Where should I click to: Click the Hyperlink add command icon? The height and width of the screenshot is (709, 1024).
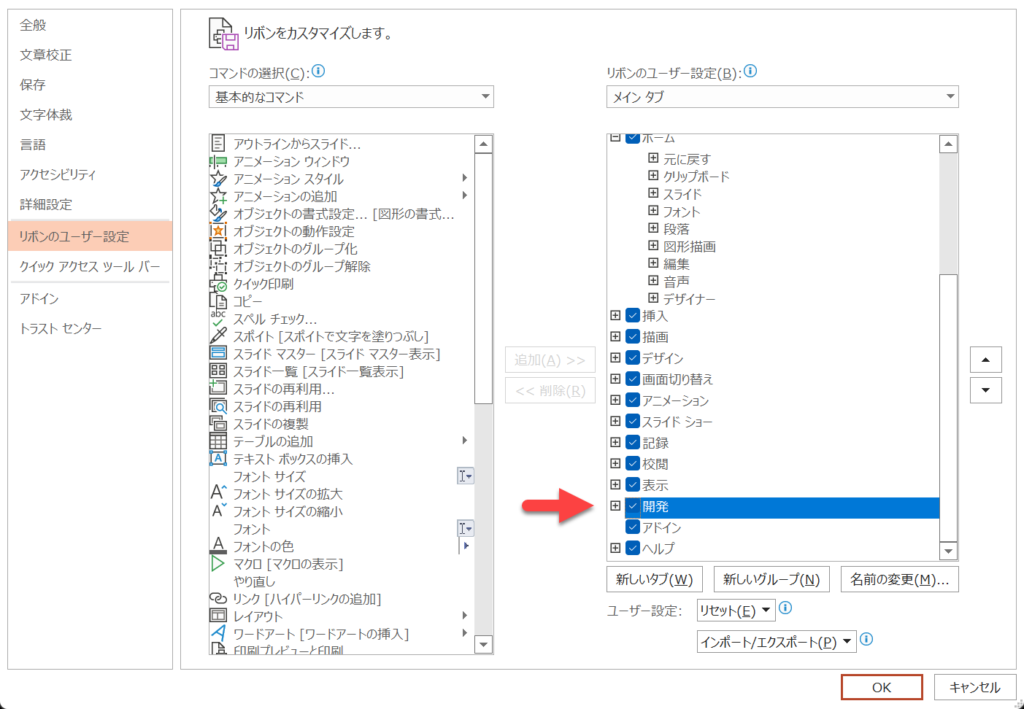tap(218, 599)
